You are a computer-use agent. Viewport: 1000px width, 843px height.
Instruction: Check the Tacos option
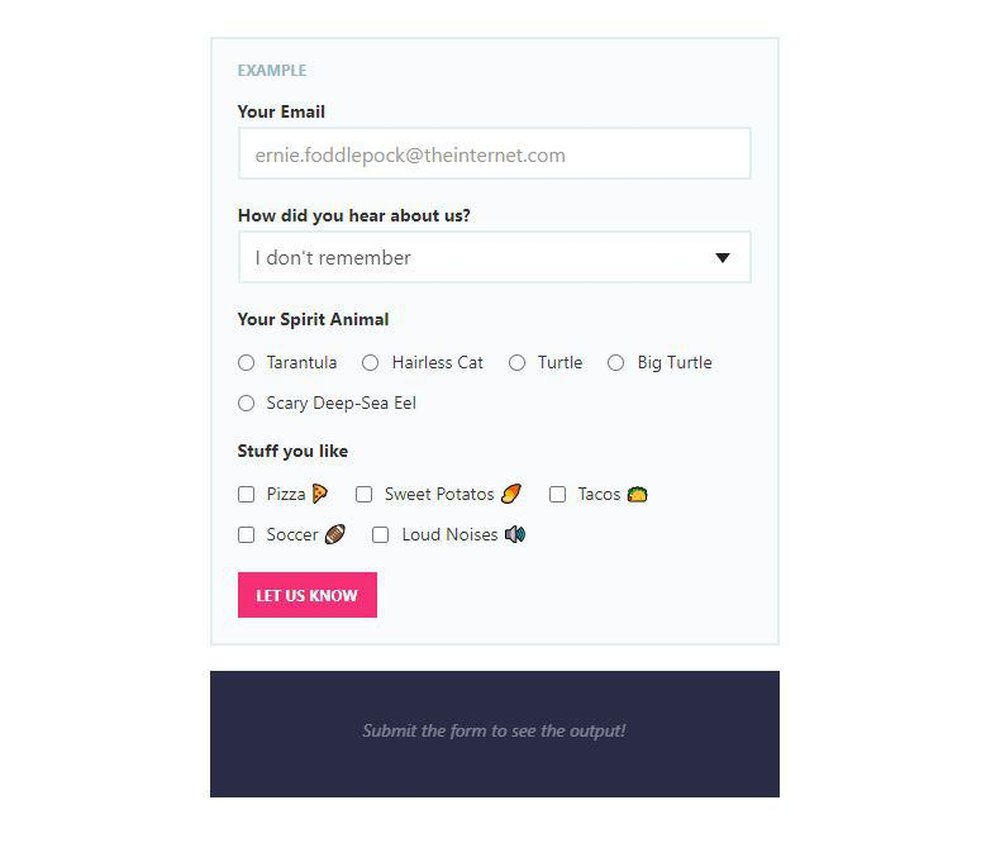(x=557, y=493)
